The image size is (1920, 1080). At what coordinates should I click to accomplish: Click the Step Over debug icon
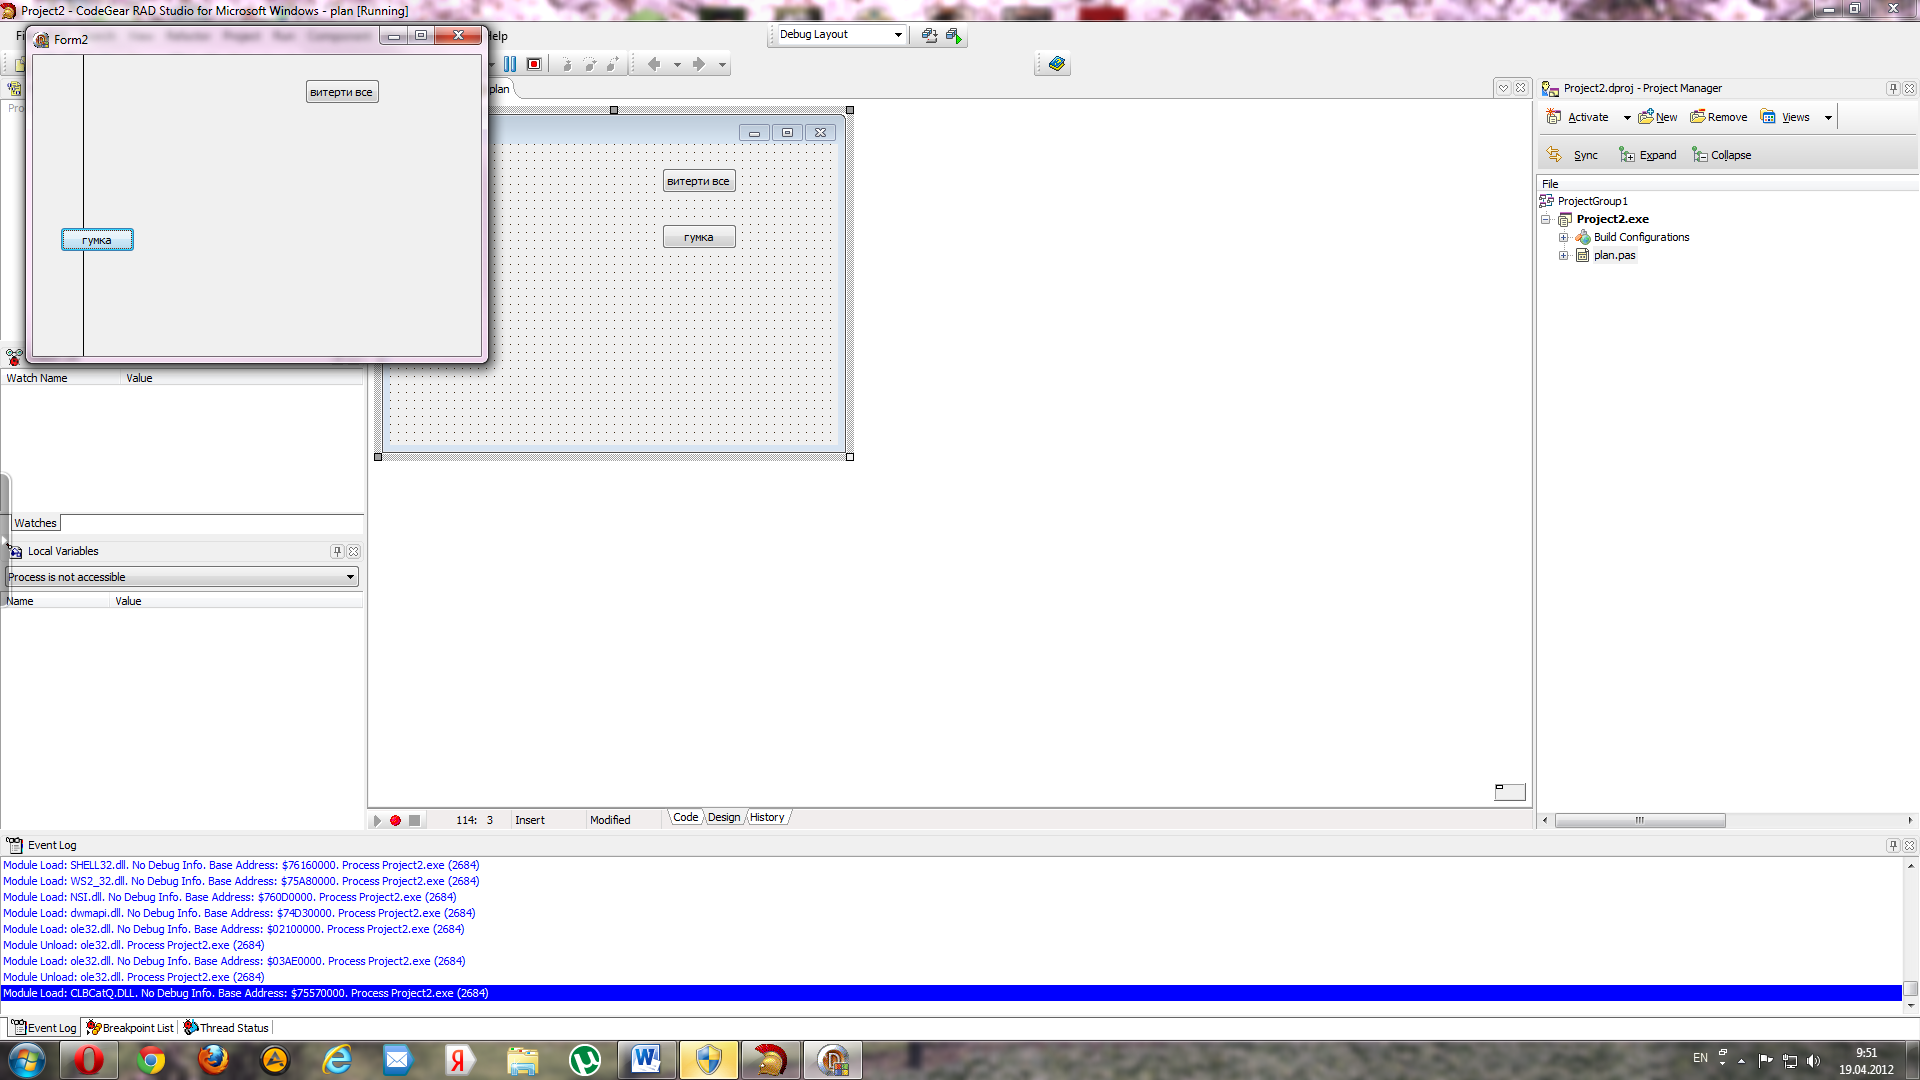click(x=589, y=64)
